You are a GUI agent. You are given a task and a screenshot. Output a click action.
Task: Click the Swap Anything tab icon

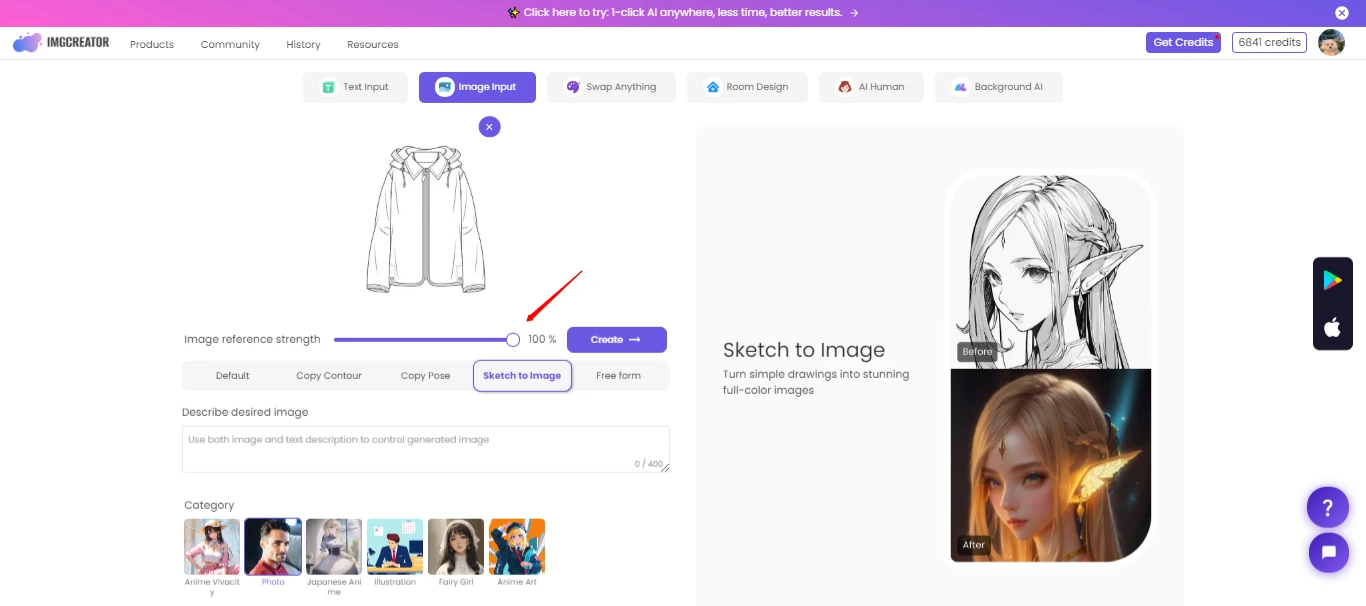573,87
